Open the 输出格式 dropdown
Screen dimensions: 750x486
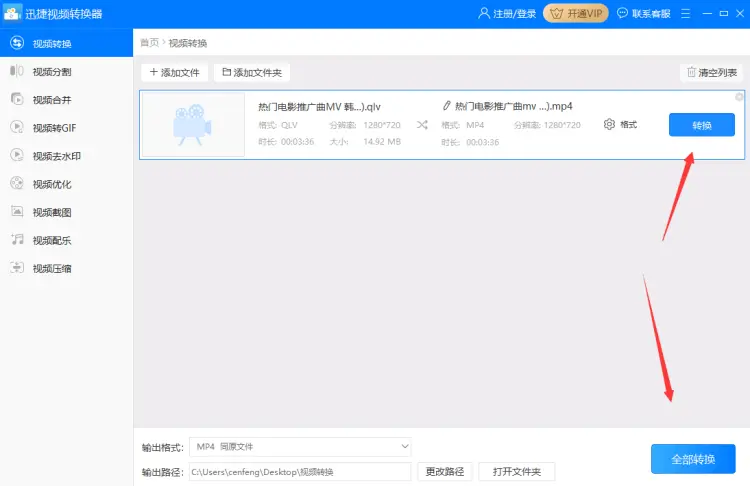(x=300, y=447)
